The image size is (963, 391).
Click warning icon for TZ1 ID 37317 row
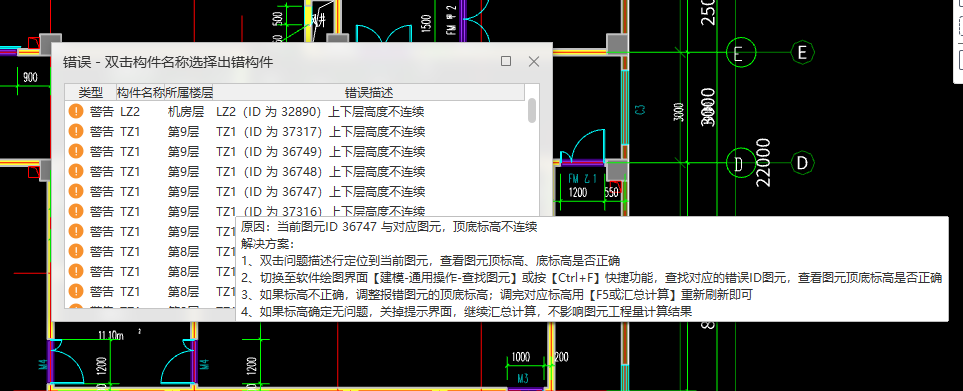(x=76, y=131)
